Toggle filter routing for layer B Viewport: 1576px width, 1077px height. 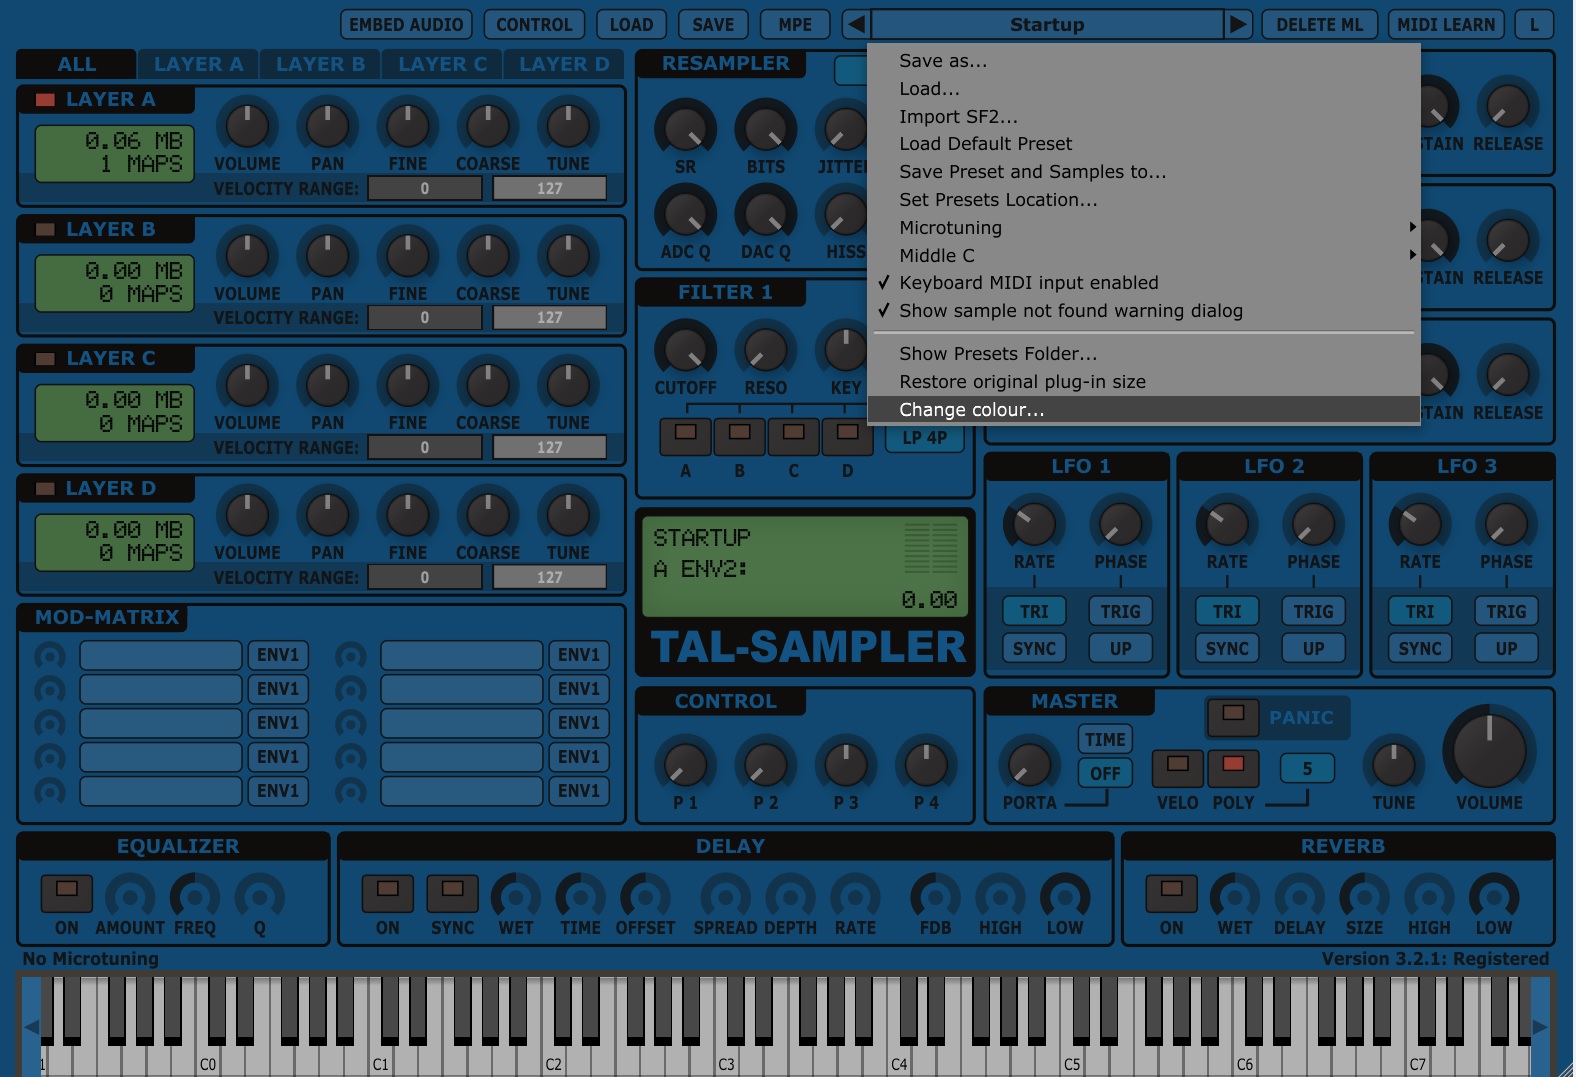[x=740, y=435]
